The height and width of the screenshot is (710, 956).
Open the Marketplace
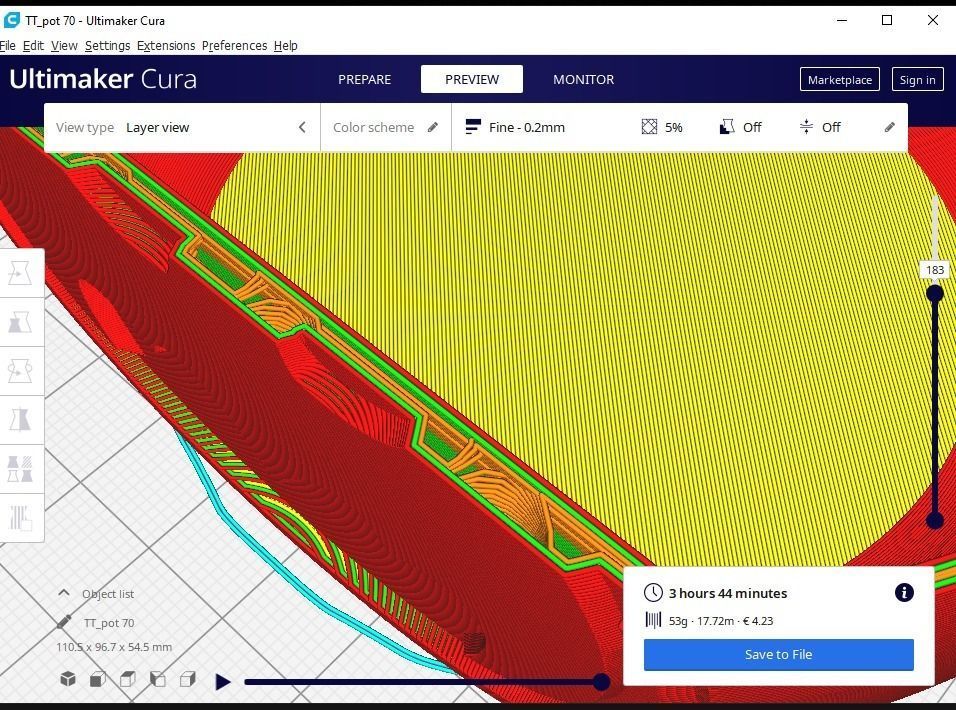840,79
